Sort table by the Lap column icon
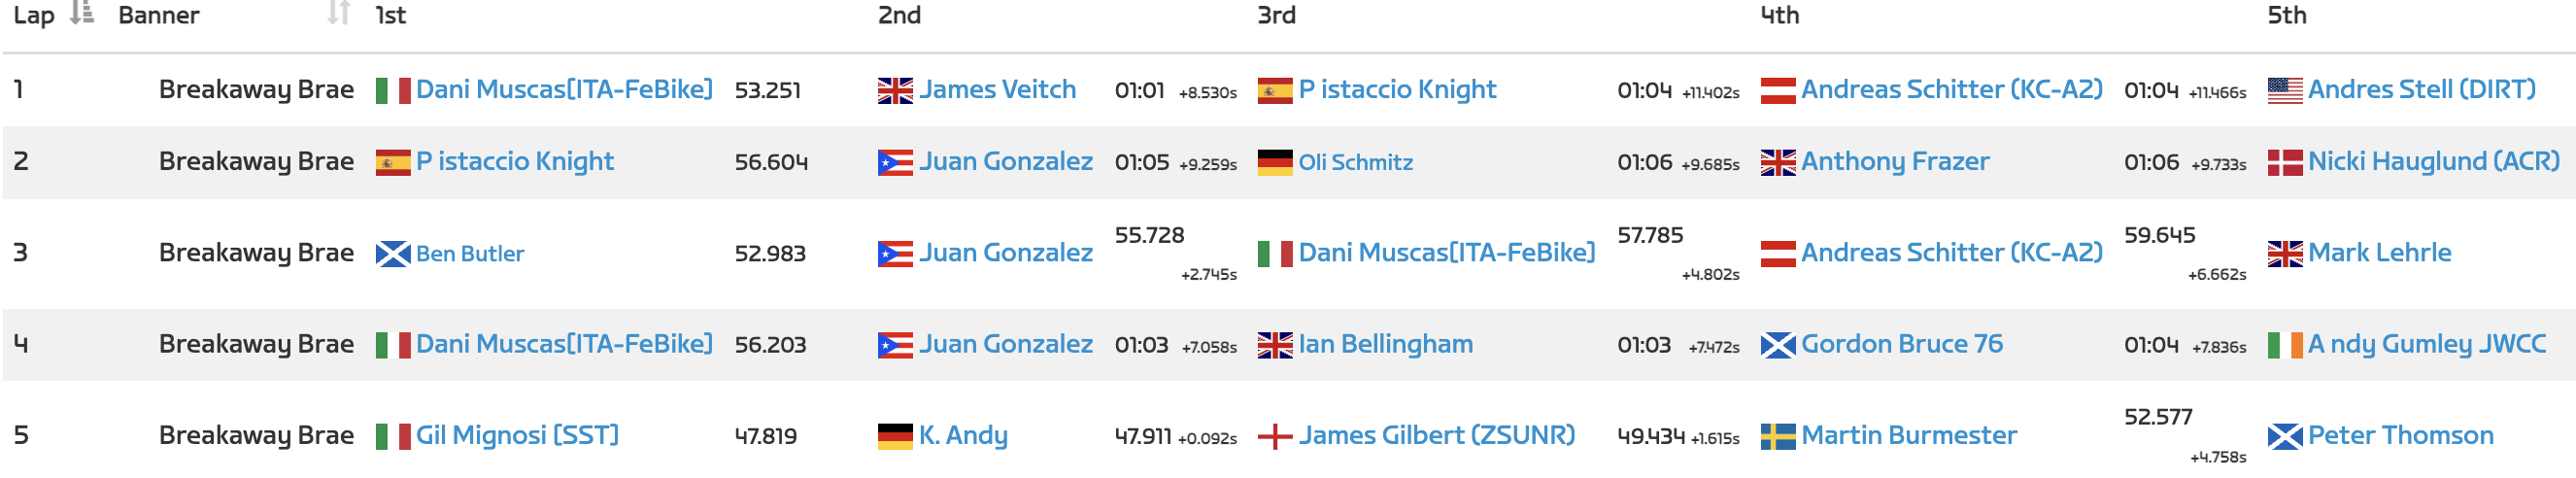The width and height of the screenshot is (2576, 478). (82, 14)
